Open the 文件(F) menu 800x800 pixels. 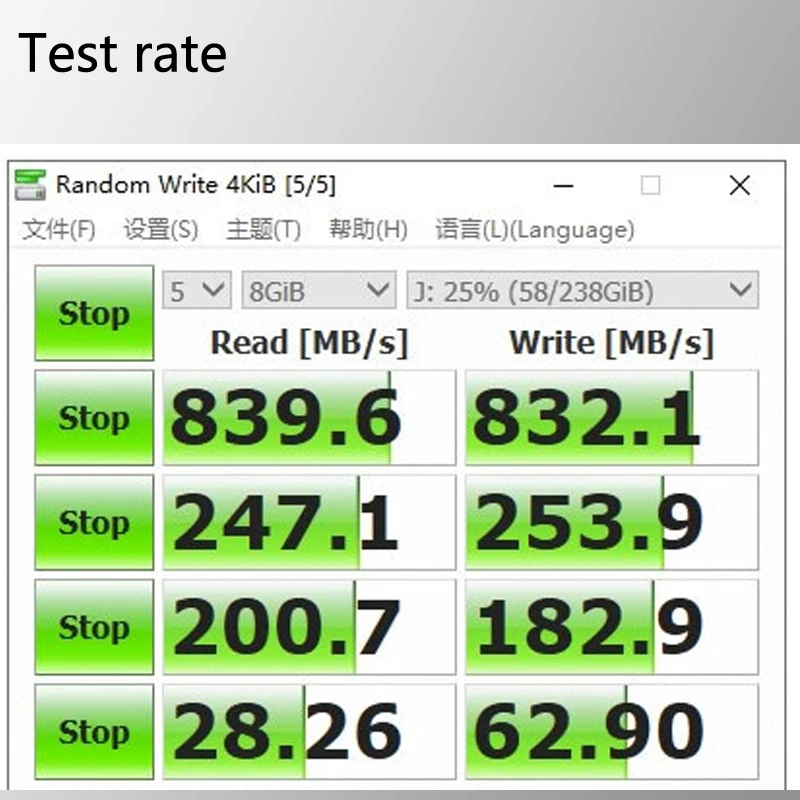59,229
